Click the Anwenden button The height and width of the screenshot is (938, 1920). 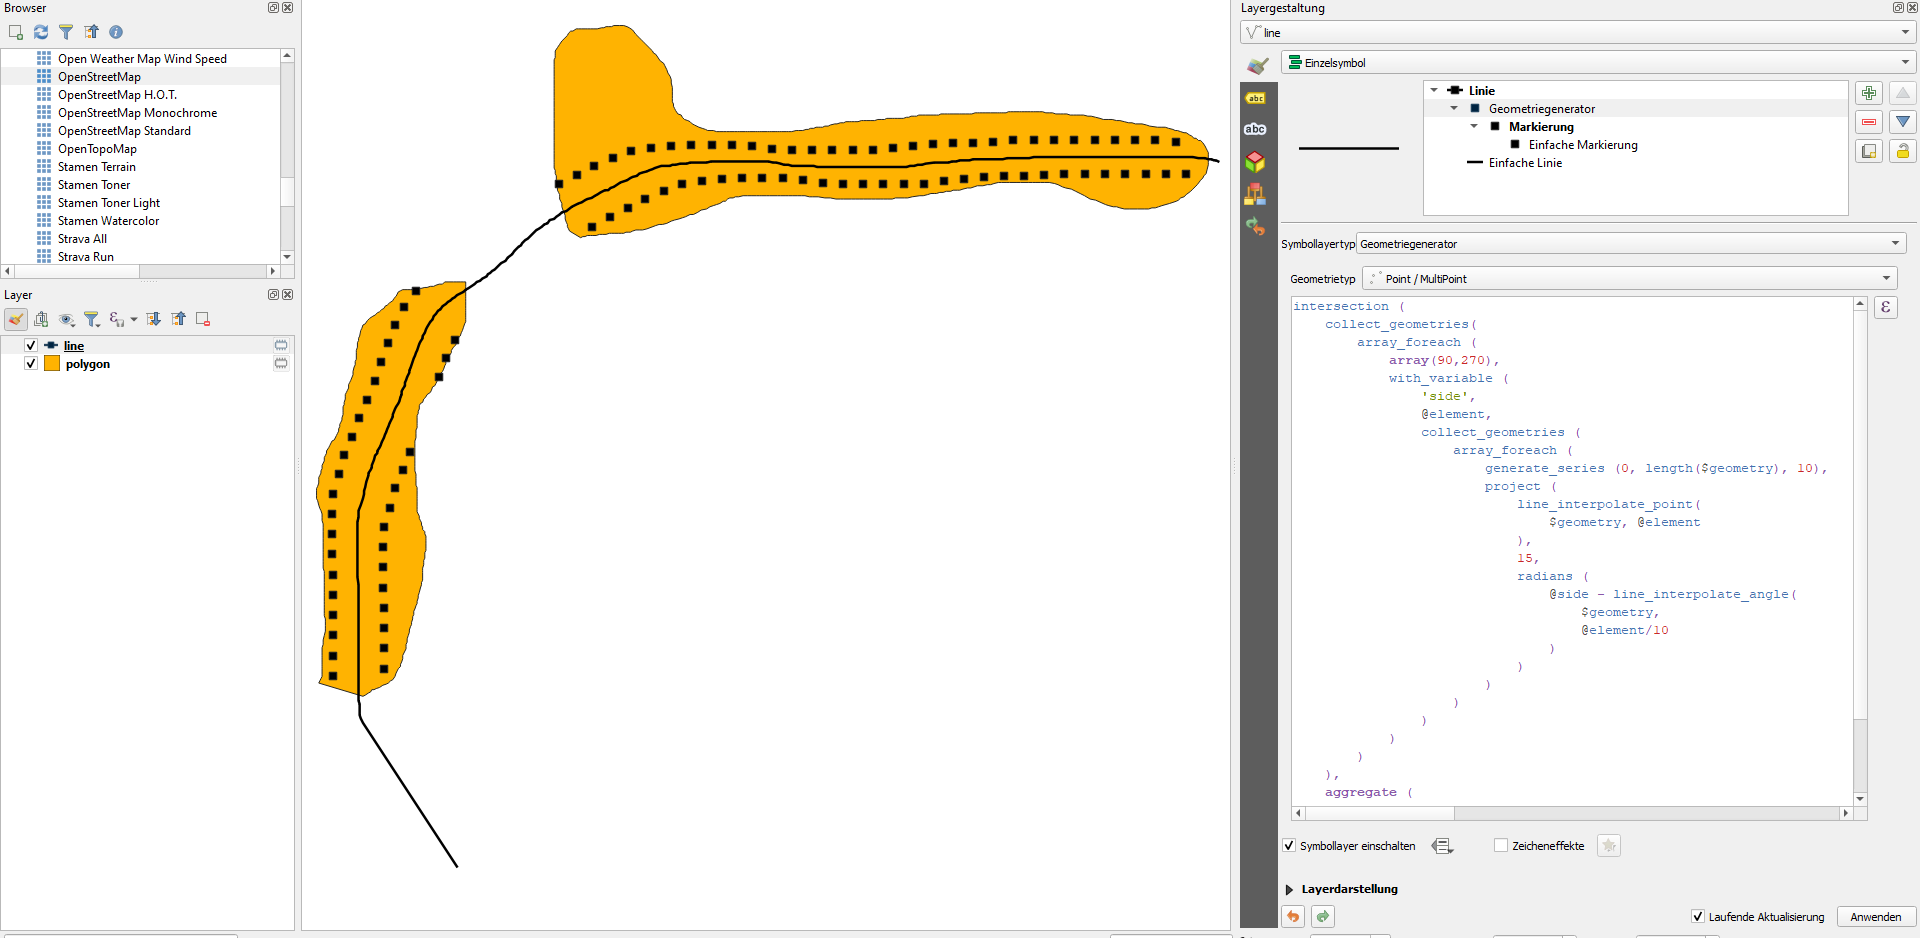1876,917
